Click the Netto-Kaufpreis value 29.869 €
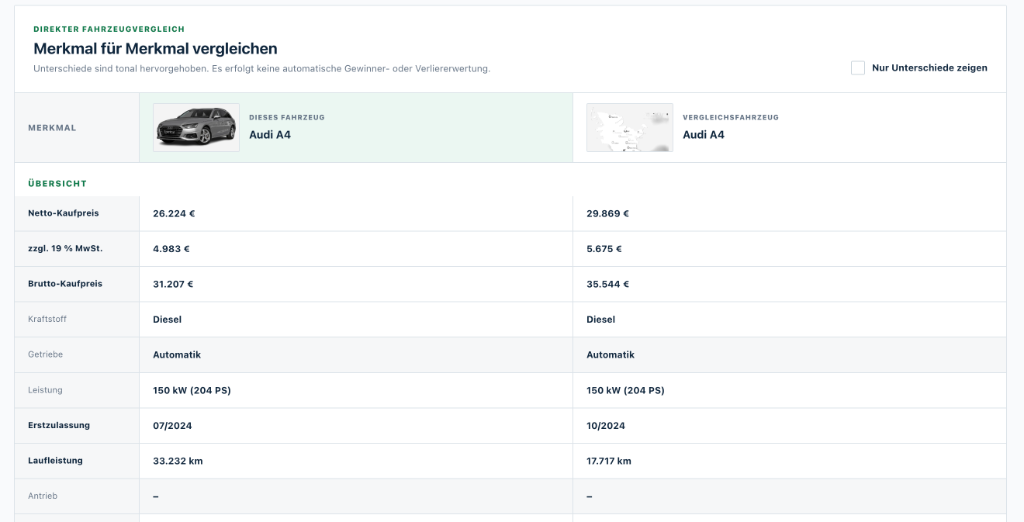 [x=607, y=214]
